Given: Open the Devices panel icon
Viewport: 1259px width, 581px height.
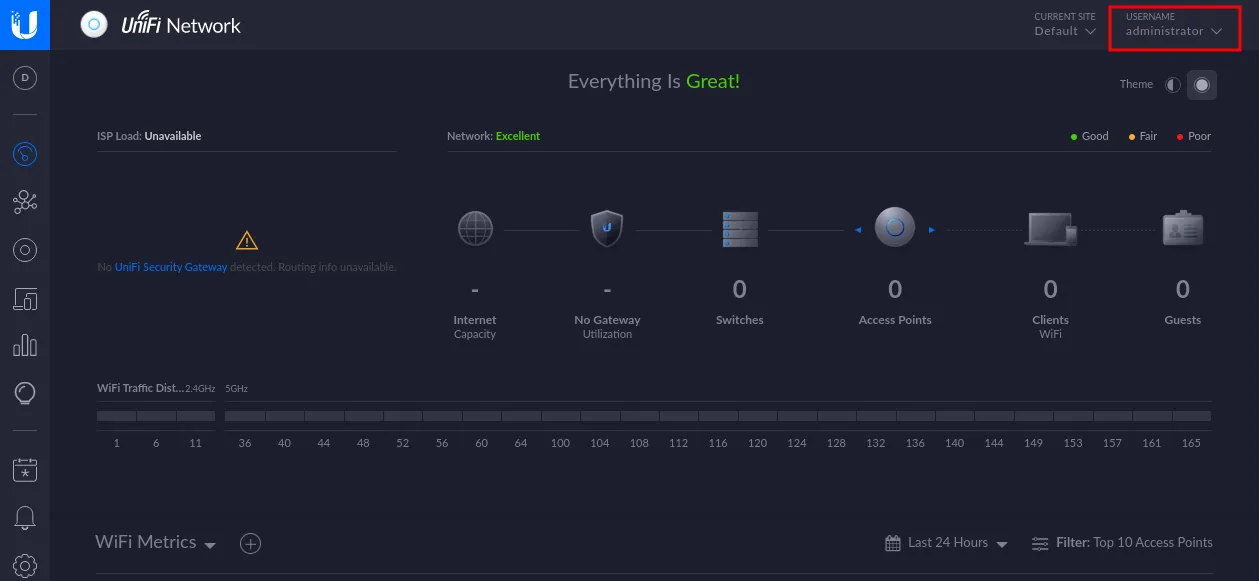Looking at the screenshot, I should pos(24,249).
